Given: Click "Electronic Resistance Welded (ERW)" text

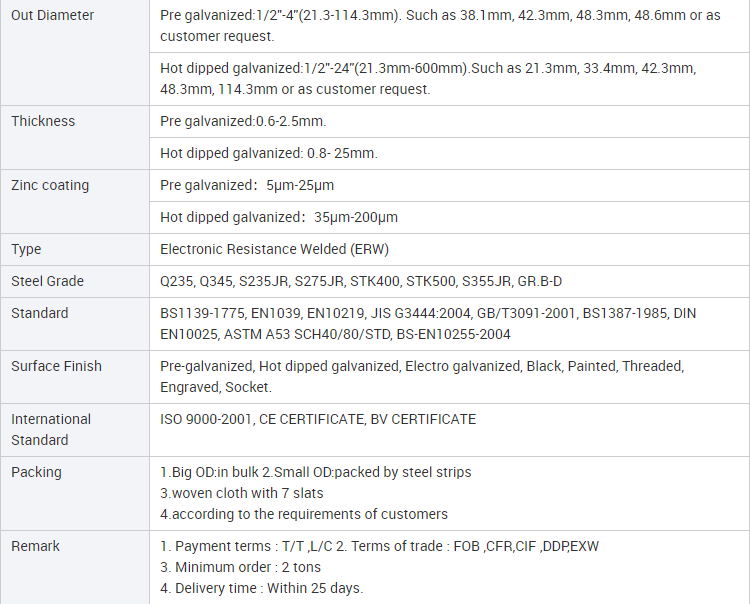Looking at the screenshot, I should coord(268,249).
